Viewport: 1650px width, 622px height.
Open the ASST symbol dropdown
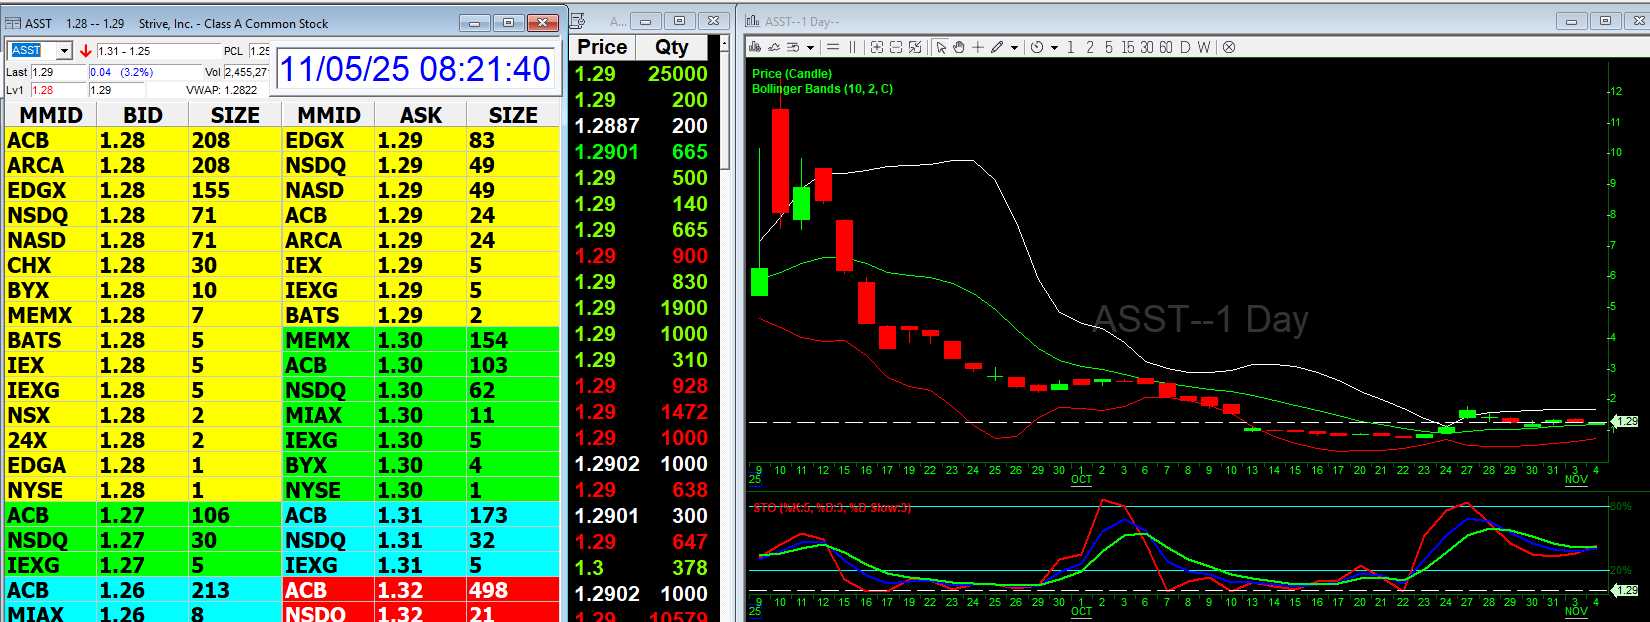pyautogui.click(x=64, y=51)
